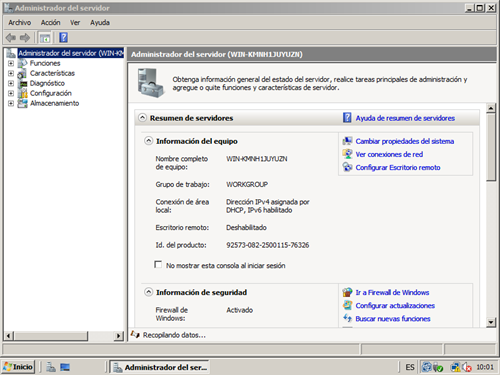Expand the Características tree node
500x375 pixels.
(x=11, y=73)
